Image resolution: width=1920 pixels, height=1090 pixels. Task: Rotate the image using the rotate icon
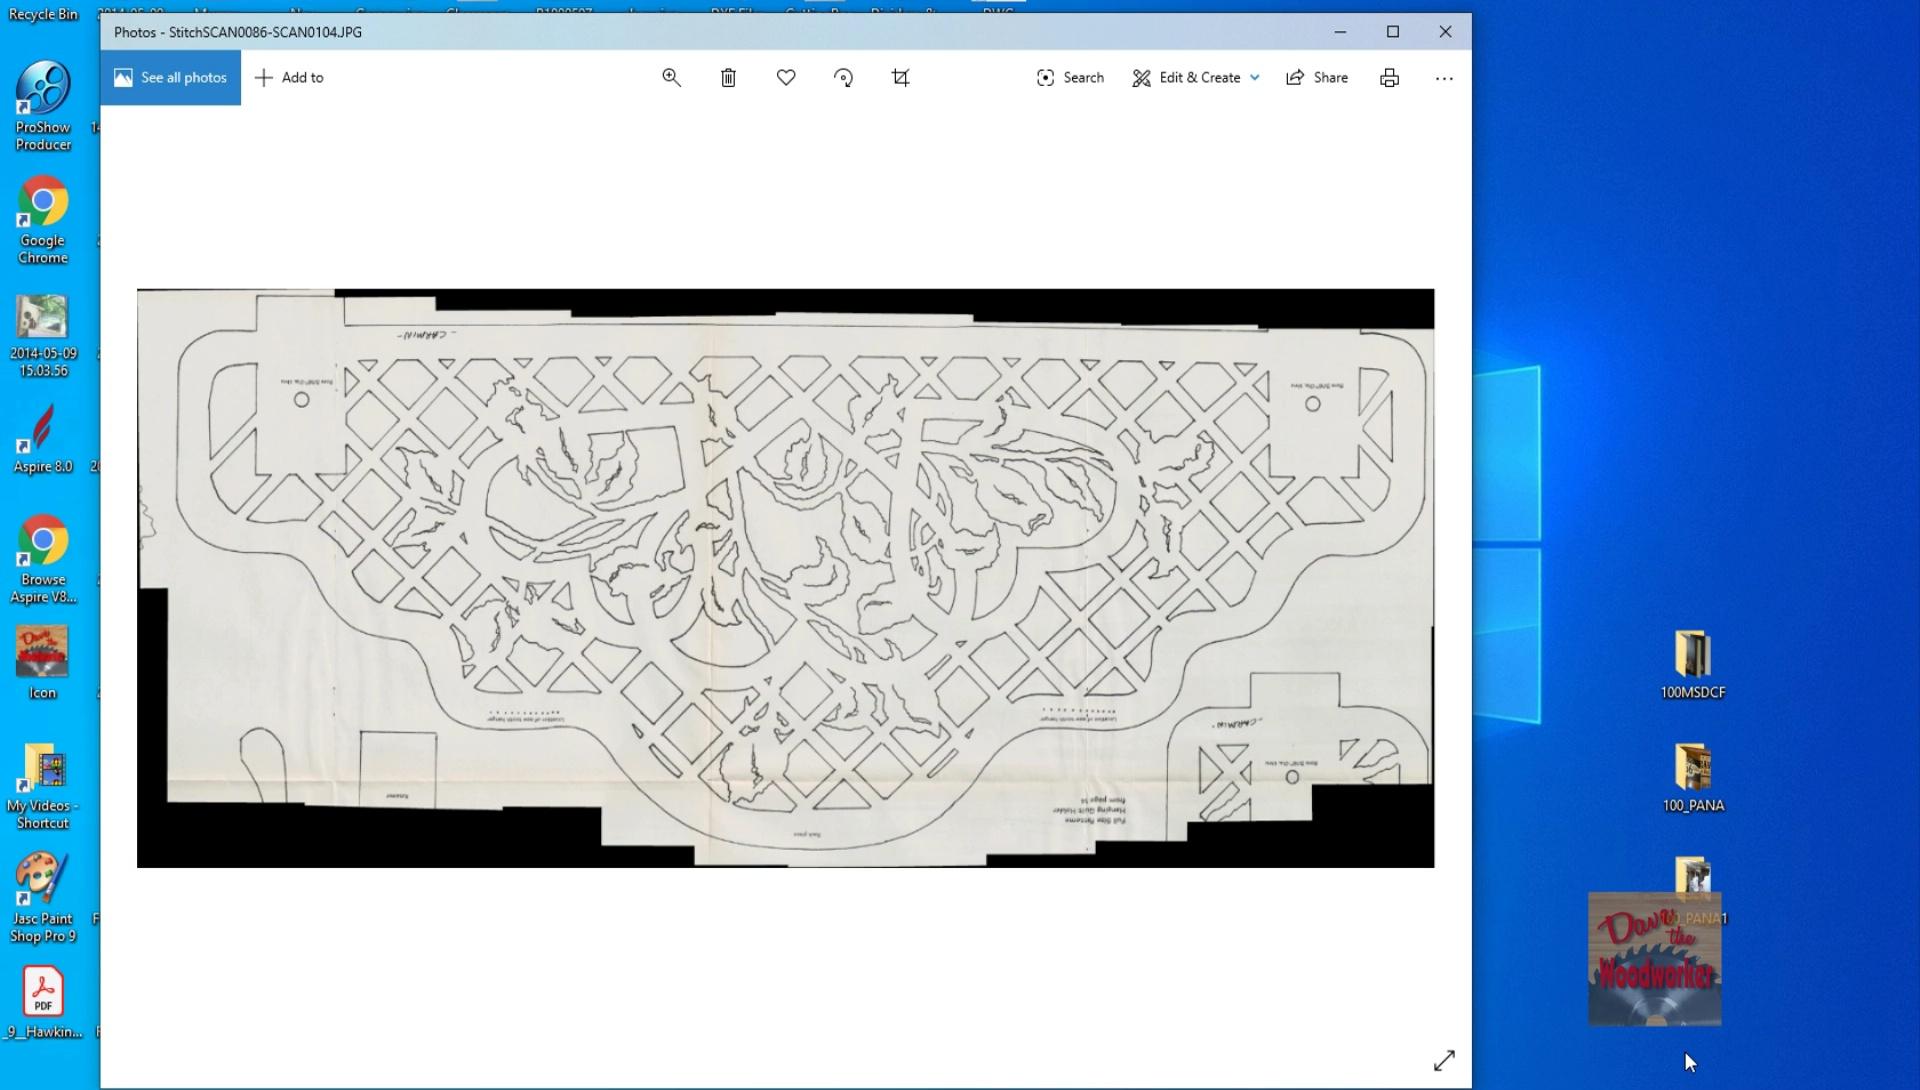843,78
